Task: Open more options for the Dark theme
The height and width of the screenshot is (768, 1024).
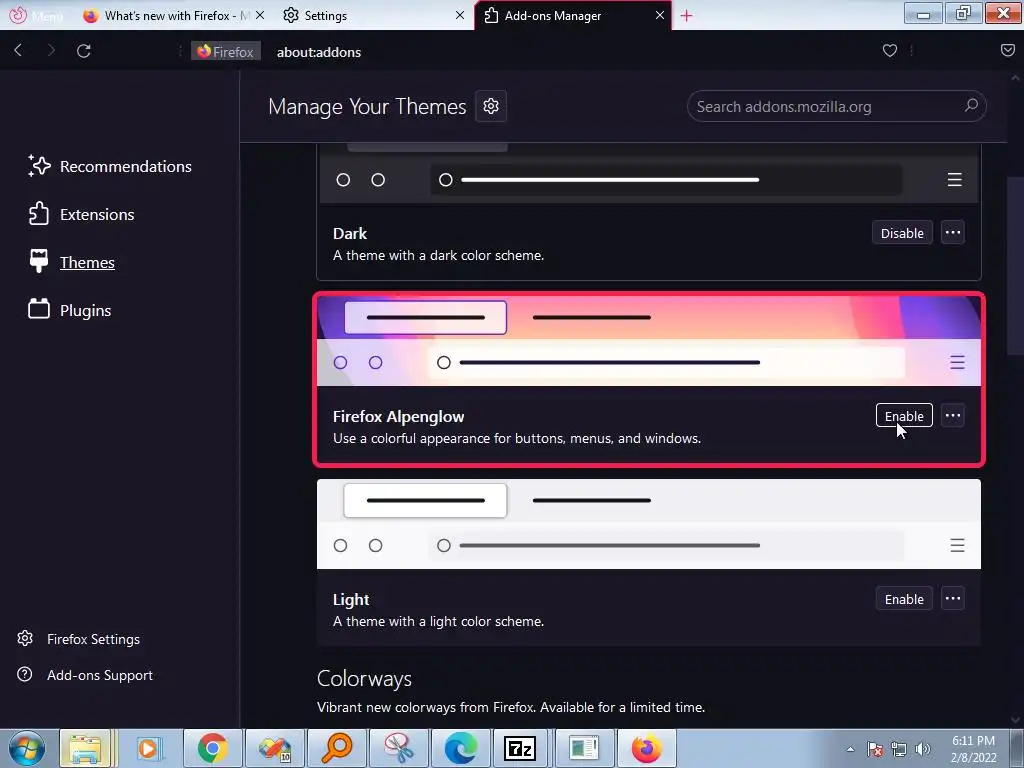Action: (x=953, y=232)
